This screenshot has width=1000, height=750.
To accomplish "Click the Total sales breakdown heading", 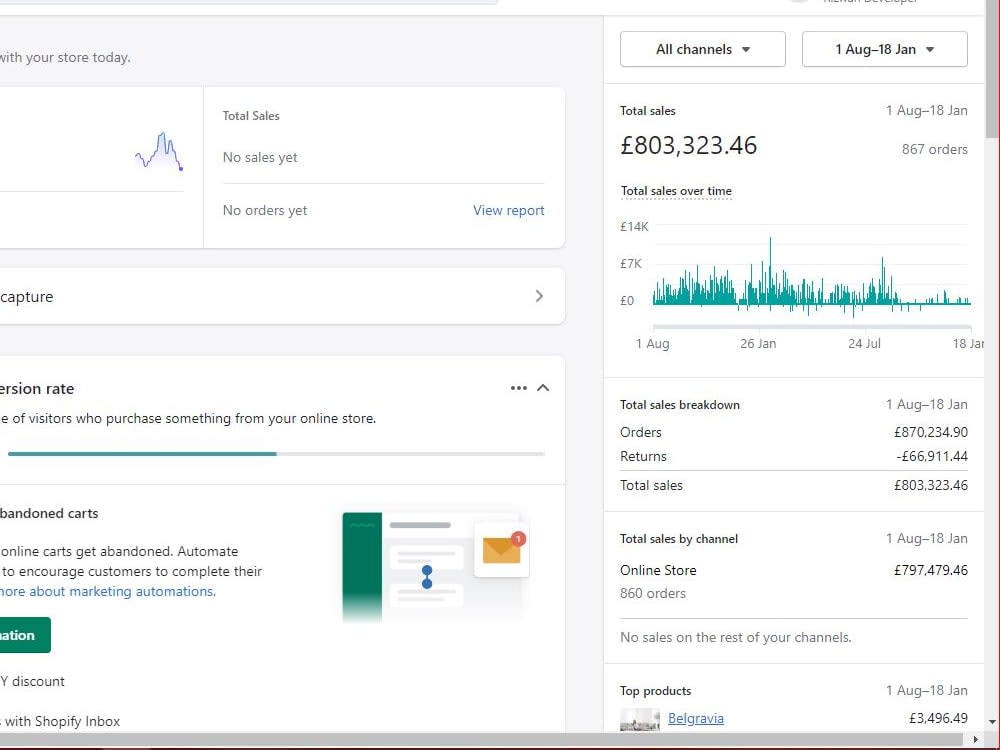I will click(x=680, y=405).
